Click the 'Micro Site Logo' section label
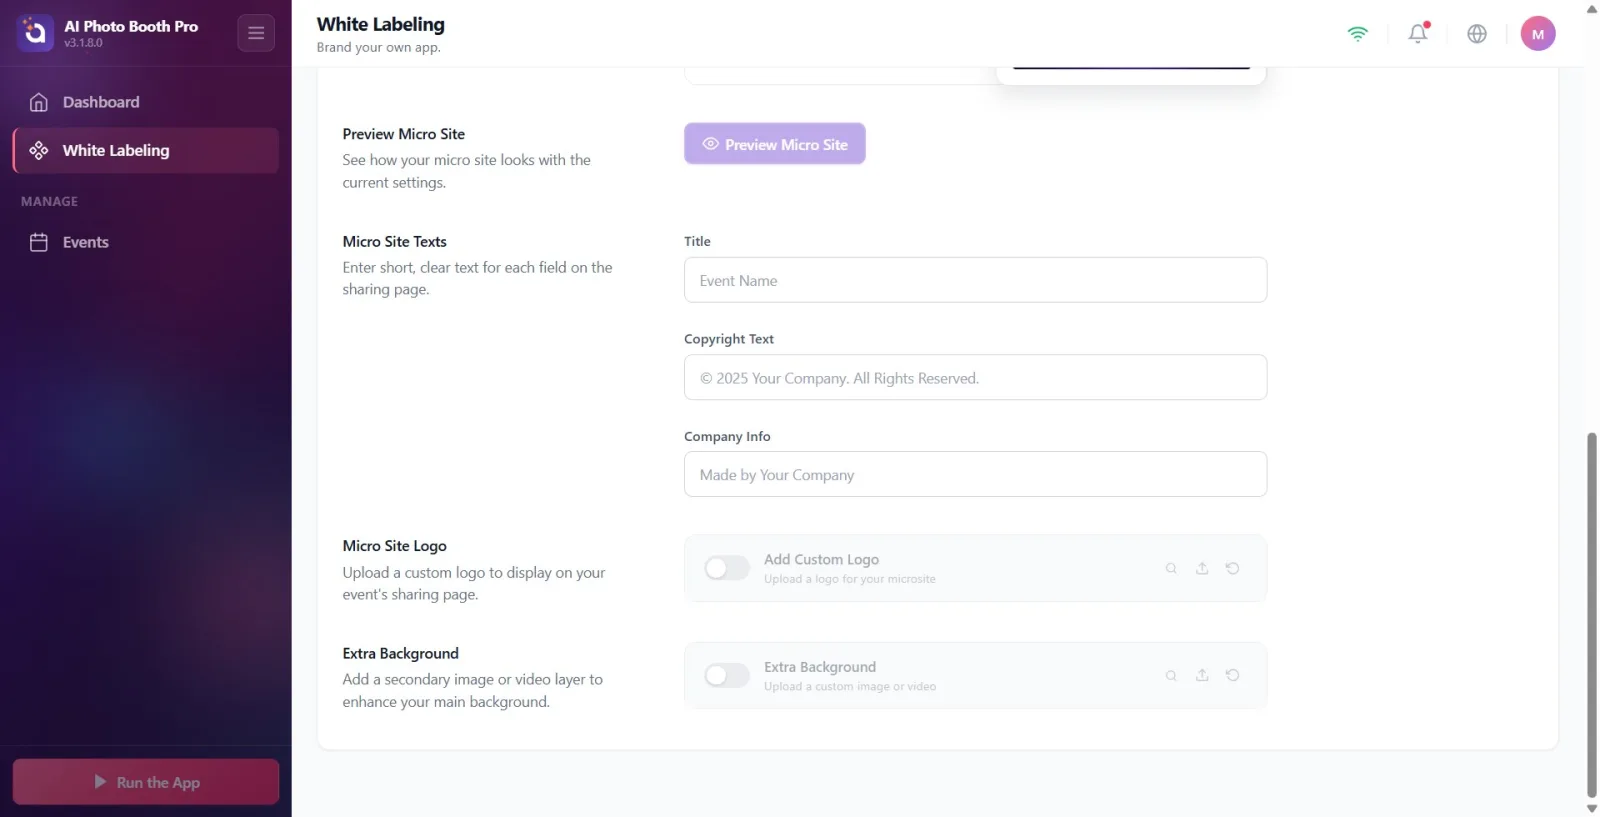The image size is (1600, 817). click(x=394, y=545)
